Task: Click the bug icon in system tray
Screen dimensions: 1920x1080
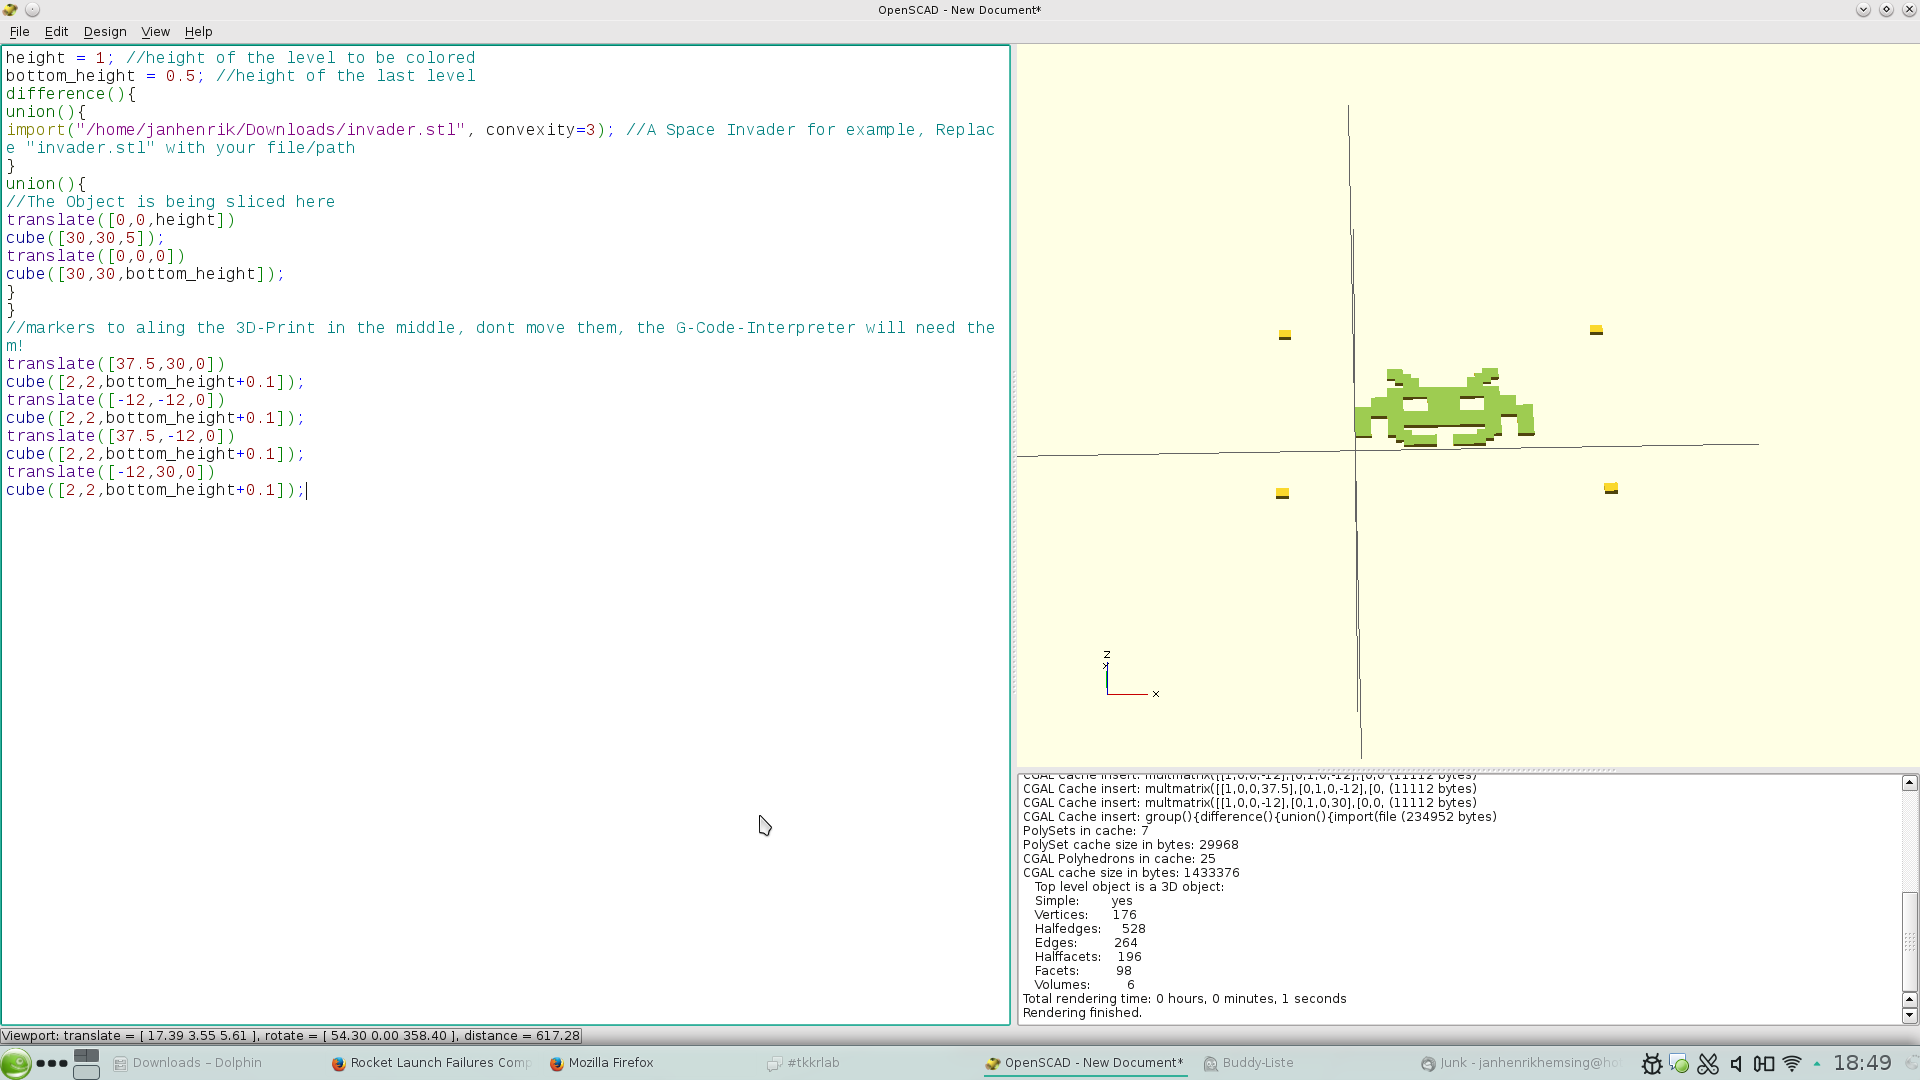Action: [x=1652, y=1064]
